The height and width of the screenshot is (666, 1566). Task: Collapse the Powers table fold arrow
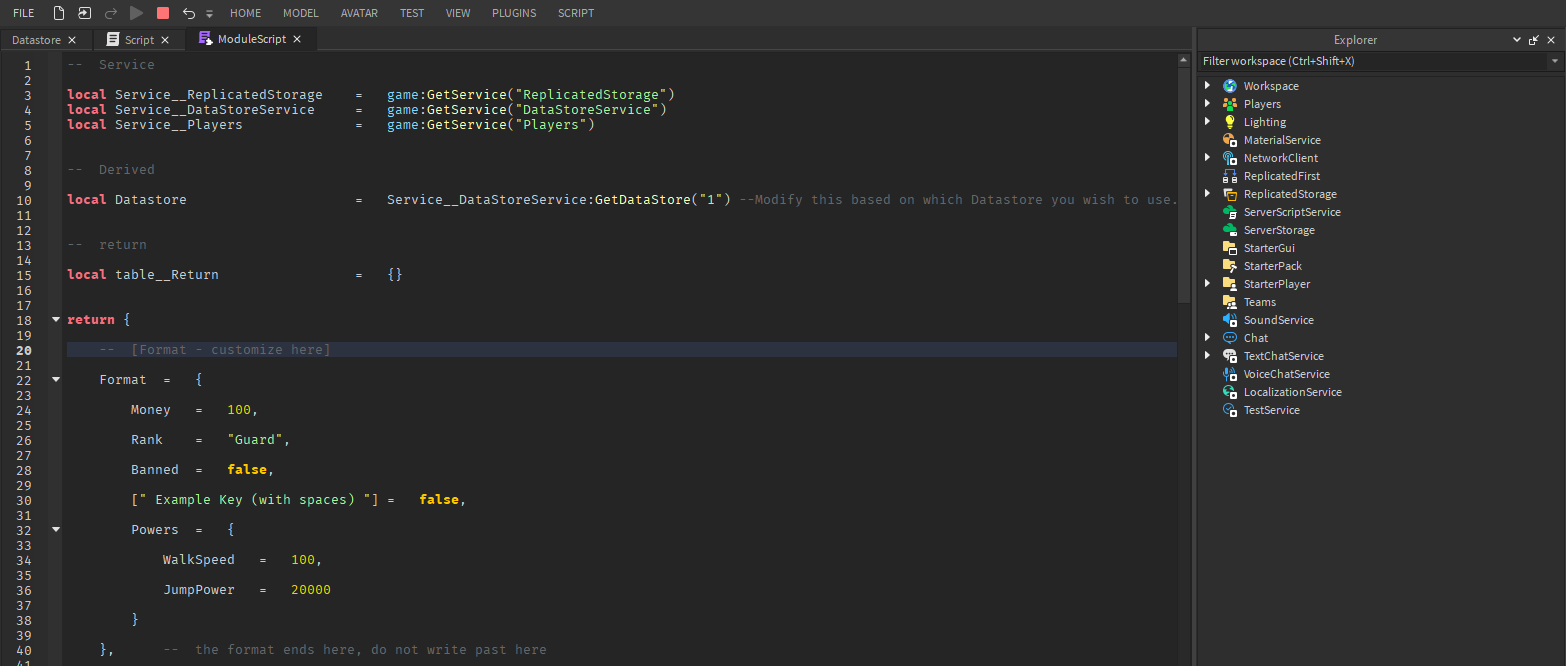[x=56, y=530]
